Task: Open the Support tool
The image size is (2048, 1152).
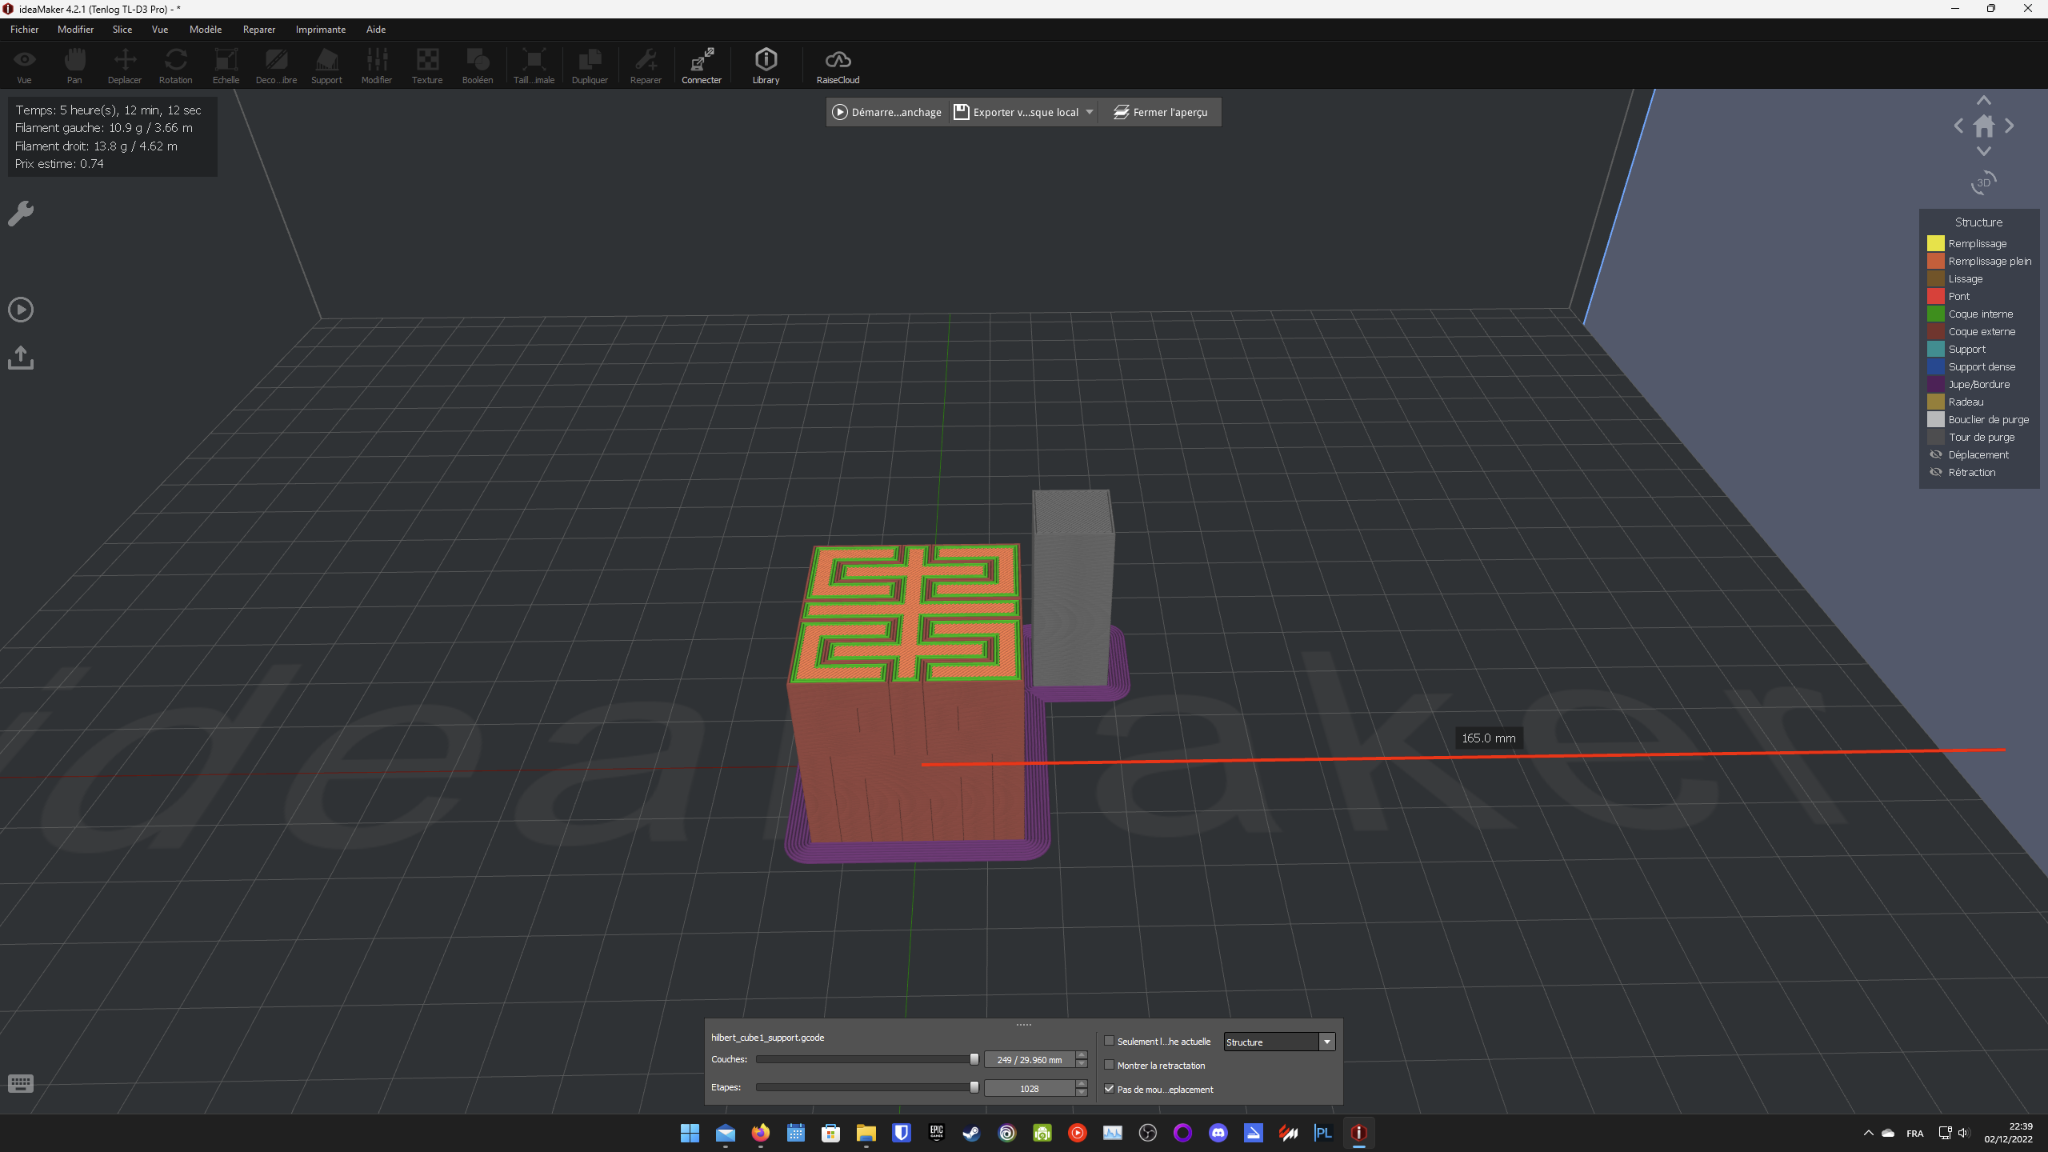Action: pyautogui.click(x=327, y=66)
